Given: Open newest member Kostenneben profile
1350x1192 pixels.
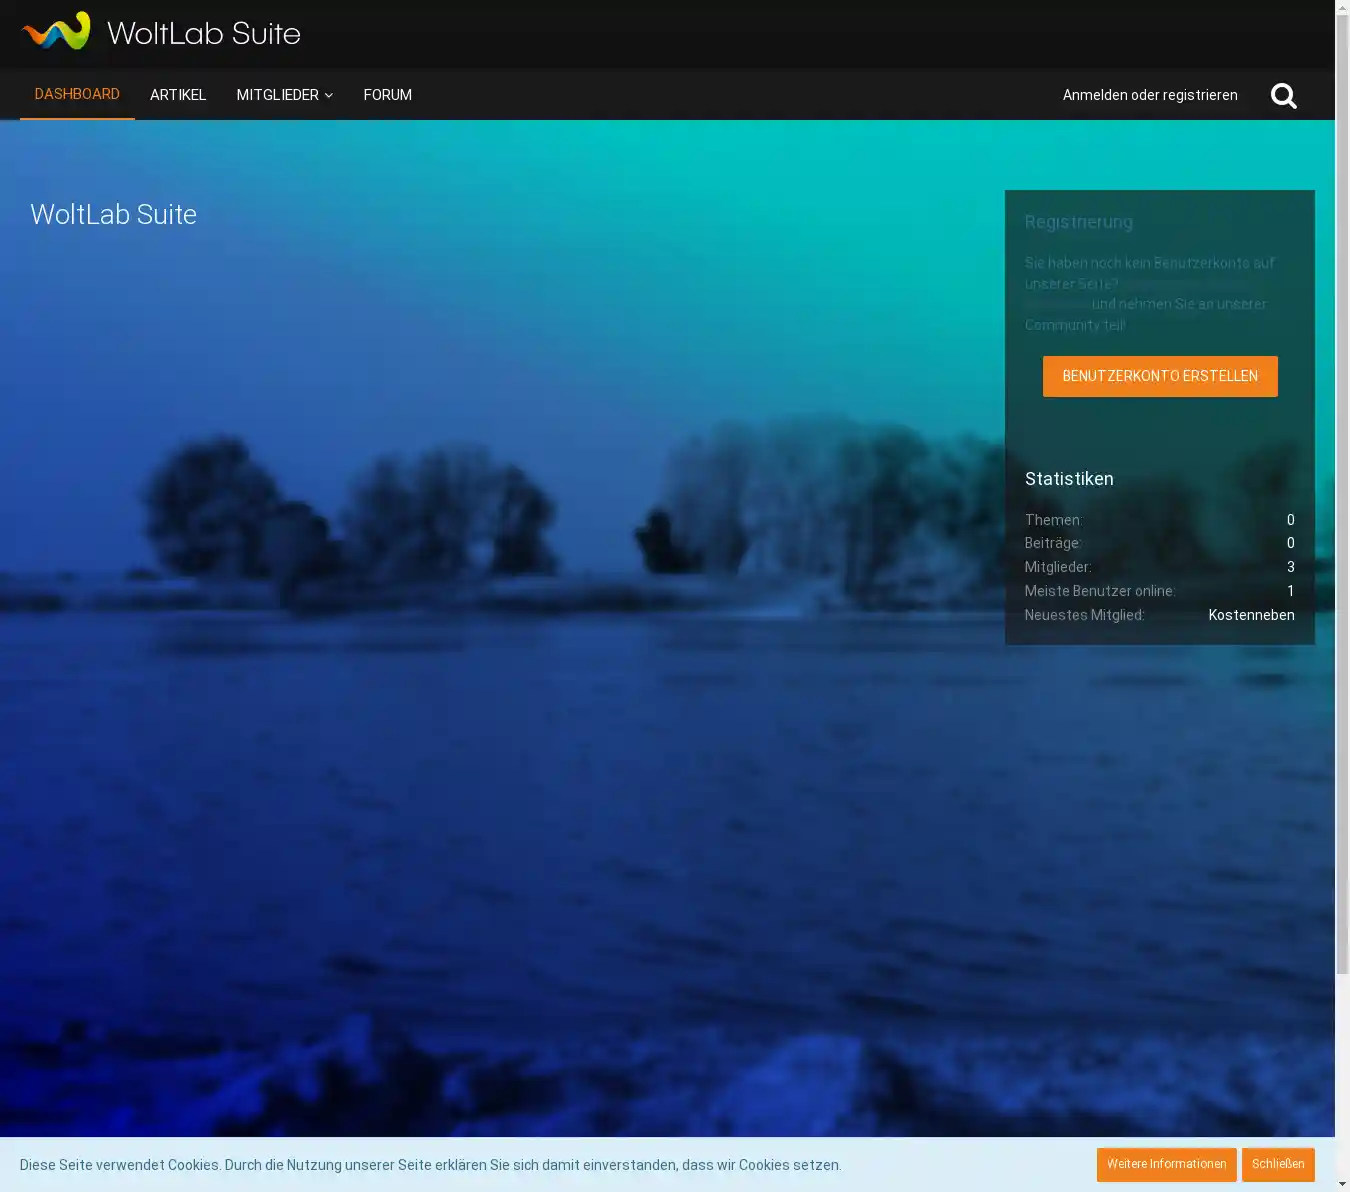Looking at the screenshot, I should [x=1251, y=615].
